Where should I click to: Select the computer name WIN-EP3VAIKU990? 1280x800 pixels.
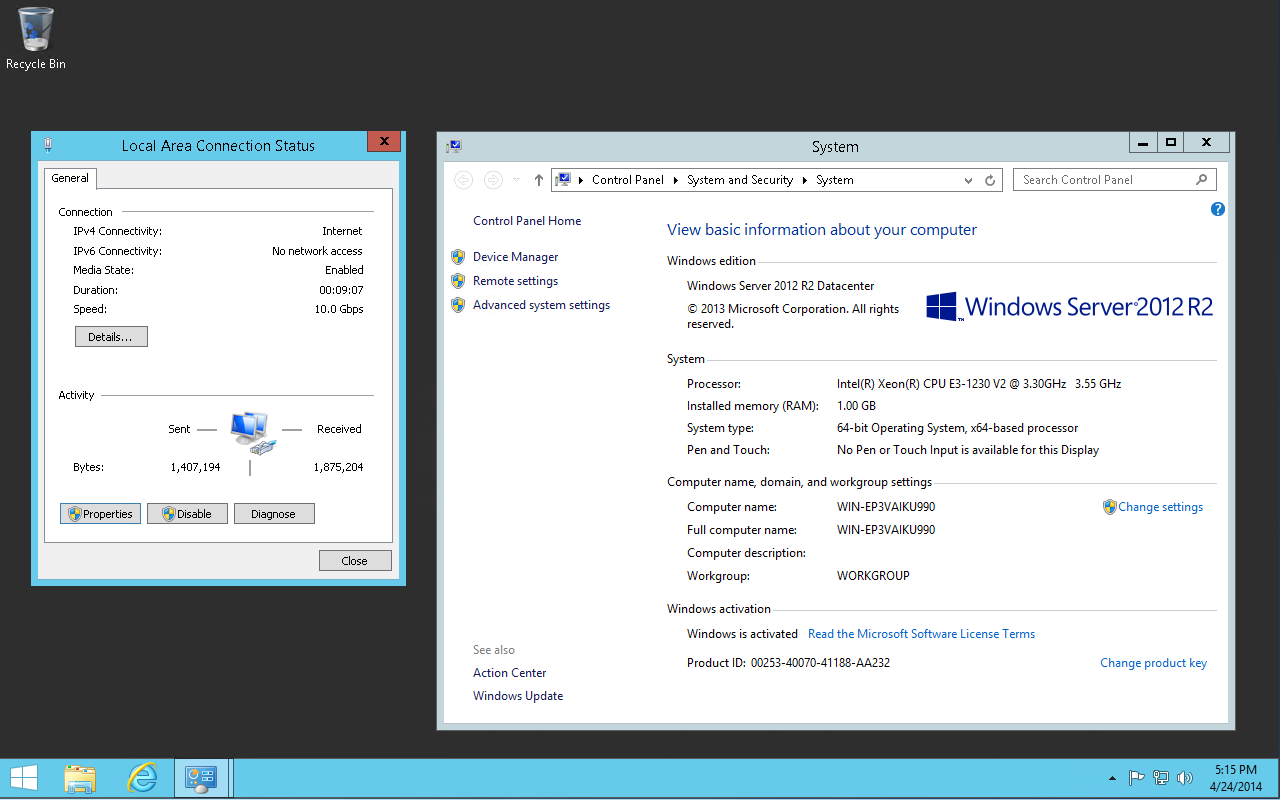(886, 507)
